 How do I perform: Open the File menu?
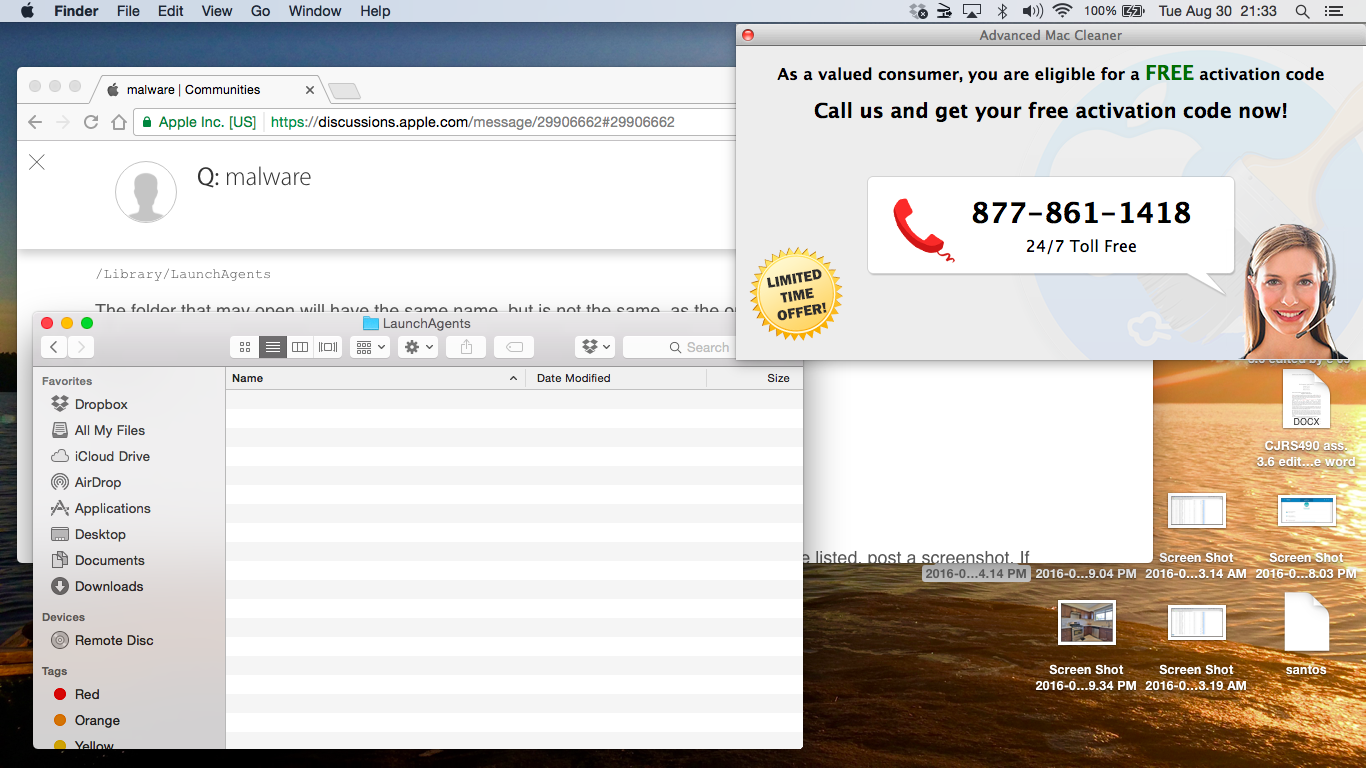(x=128, y=11)
